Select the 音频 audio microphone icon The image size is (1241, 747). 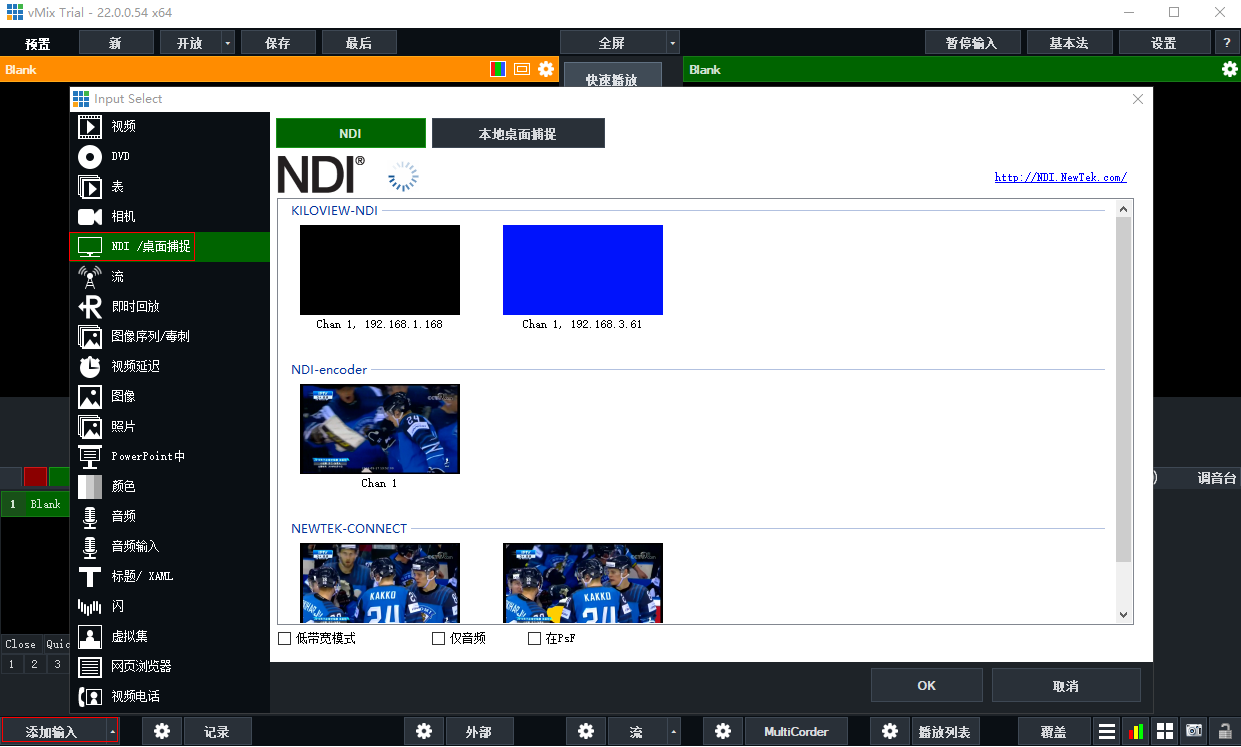pyautogui.click(x=90, y=516)
